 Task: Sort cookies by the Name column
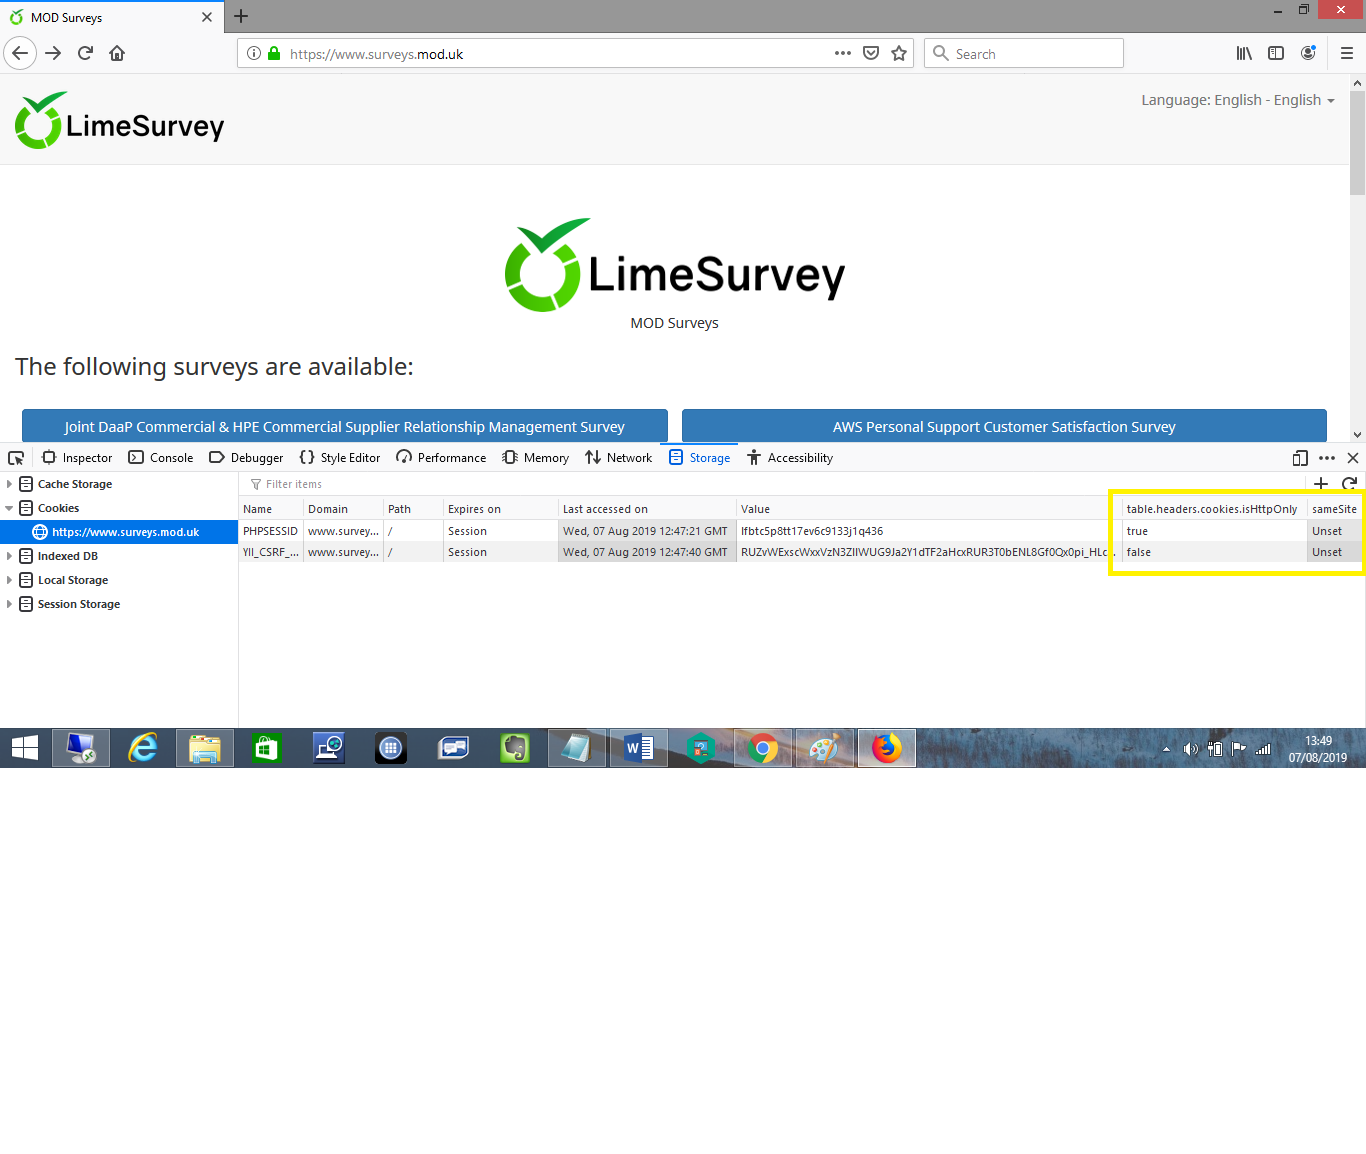(x=271, y=509)
